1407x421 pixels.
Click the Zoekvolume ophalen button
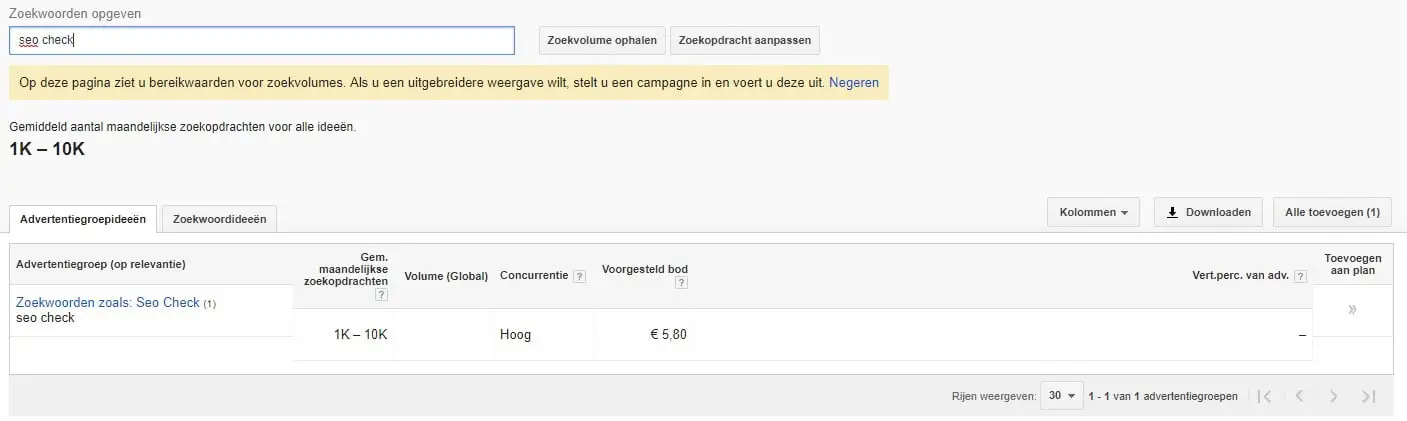602,40
